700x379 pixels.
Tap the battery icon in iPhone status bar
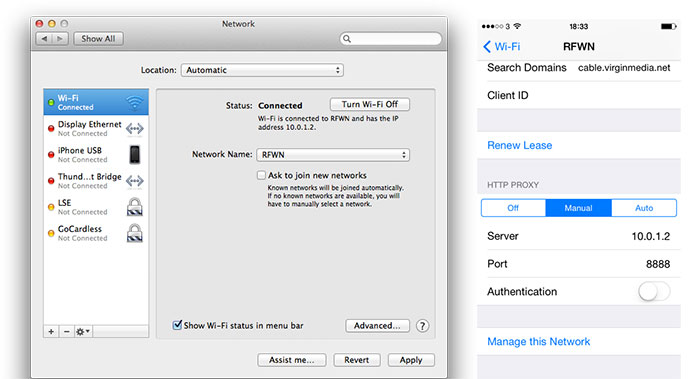pos(668,26)
